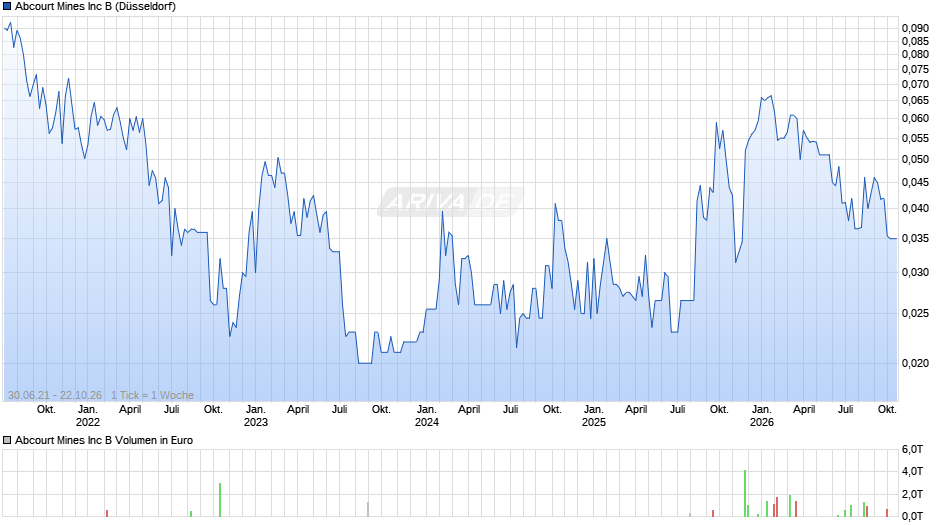This screenshot has width=940, height=526.
Task: Click the 0,035 price axis label
Action: (915, 239)
